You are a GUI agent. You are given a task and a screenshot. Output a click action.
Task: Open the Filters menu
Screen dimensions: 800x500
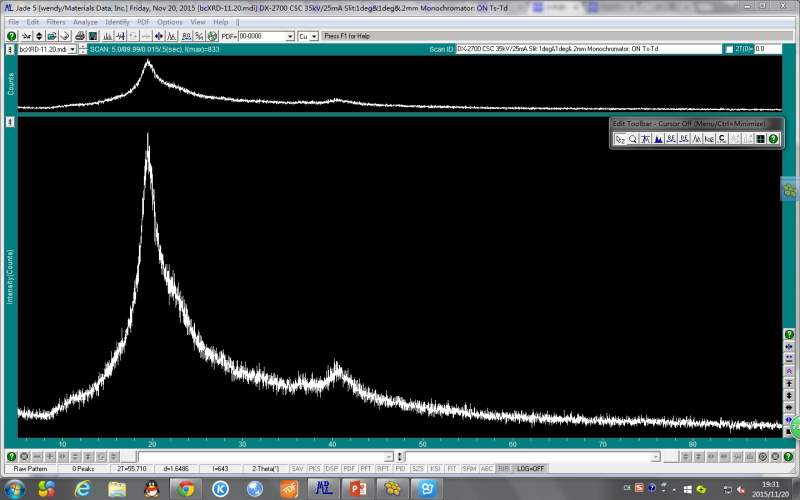coord(56,22)
